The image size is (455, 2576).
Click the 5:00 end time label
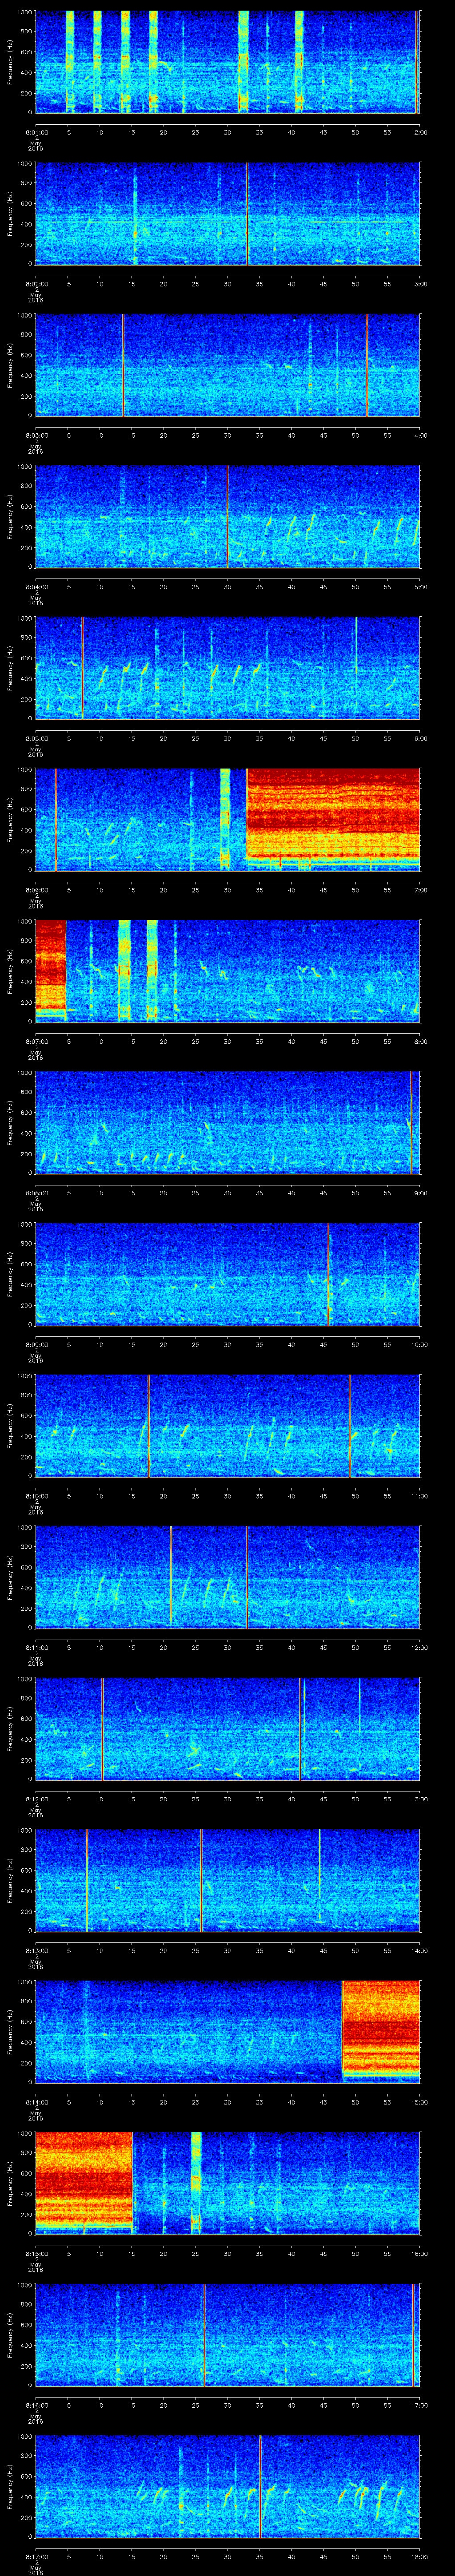(420, 587)
